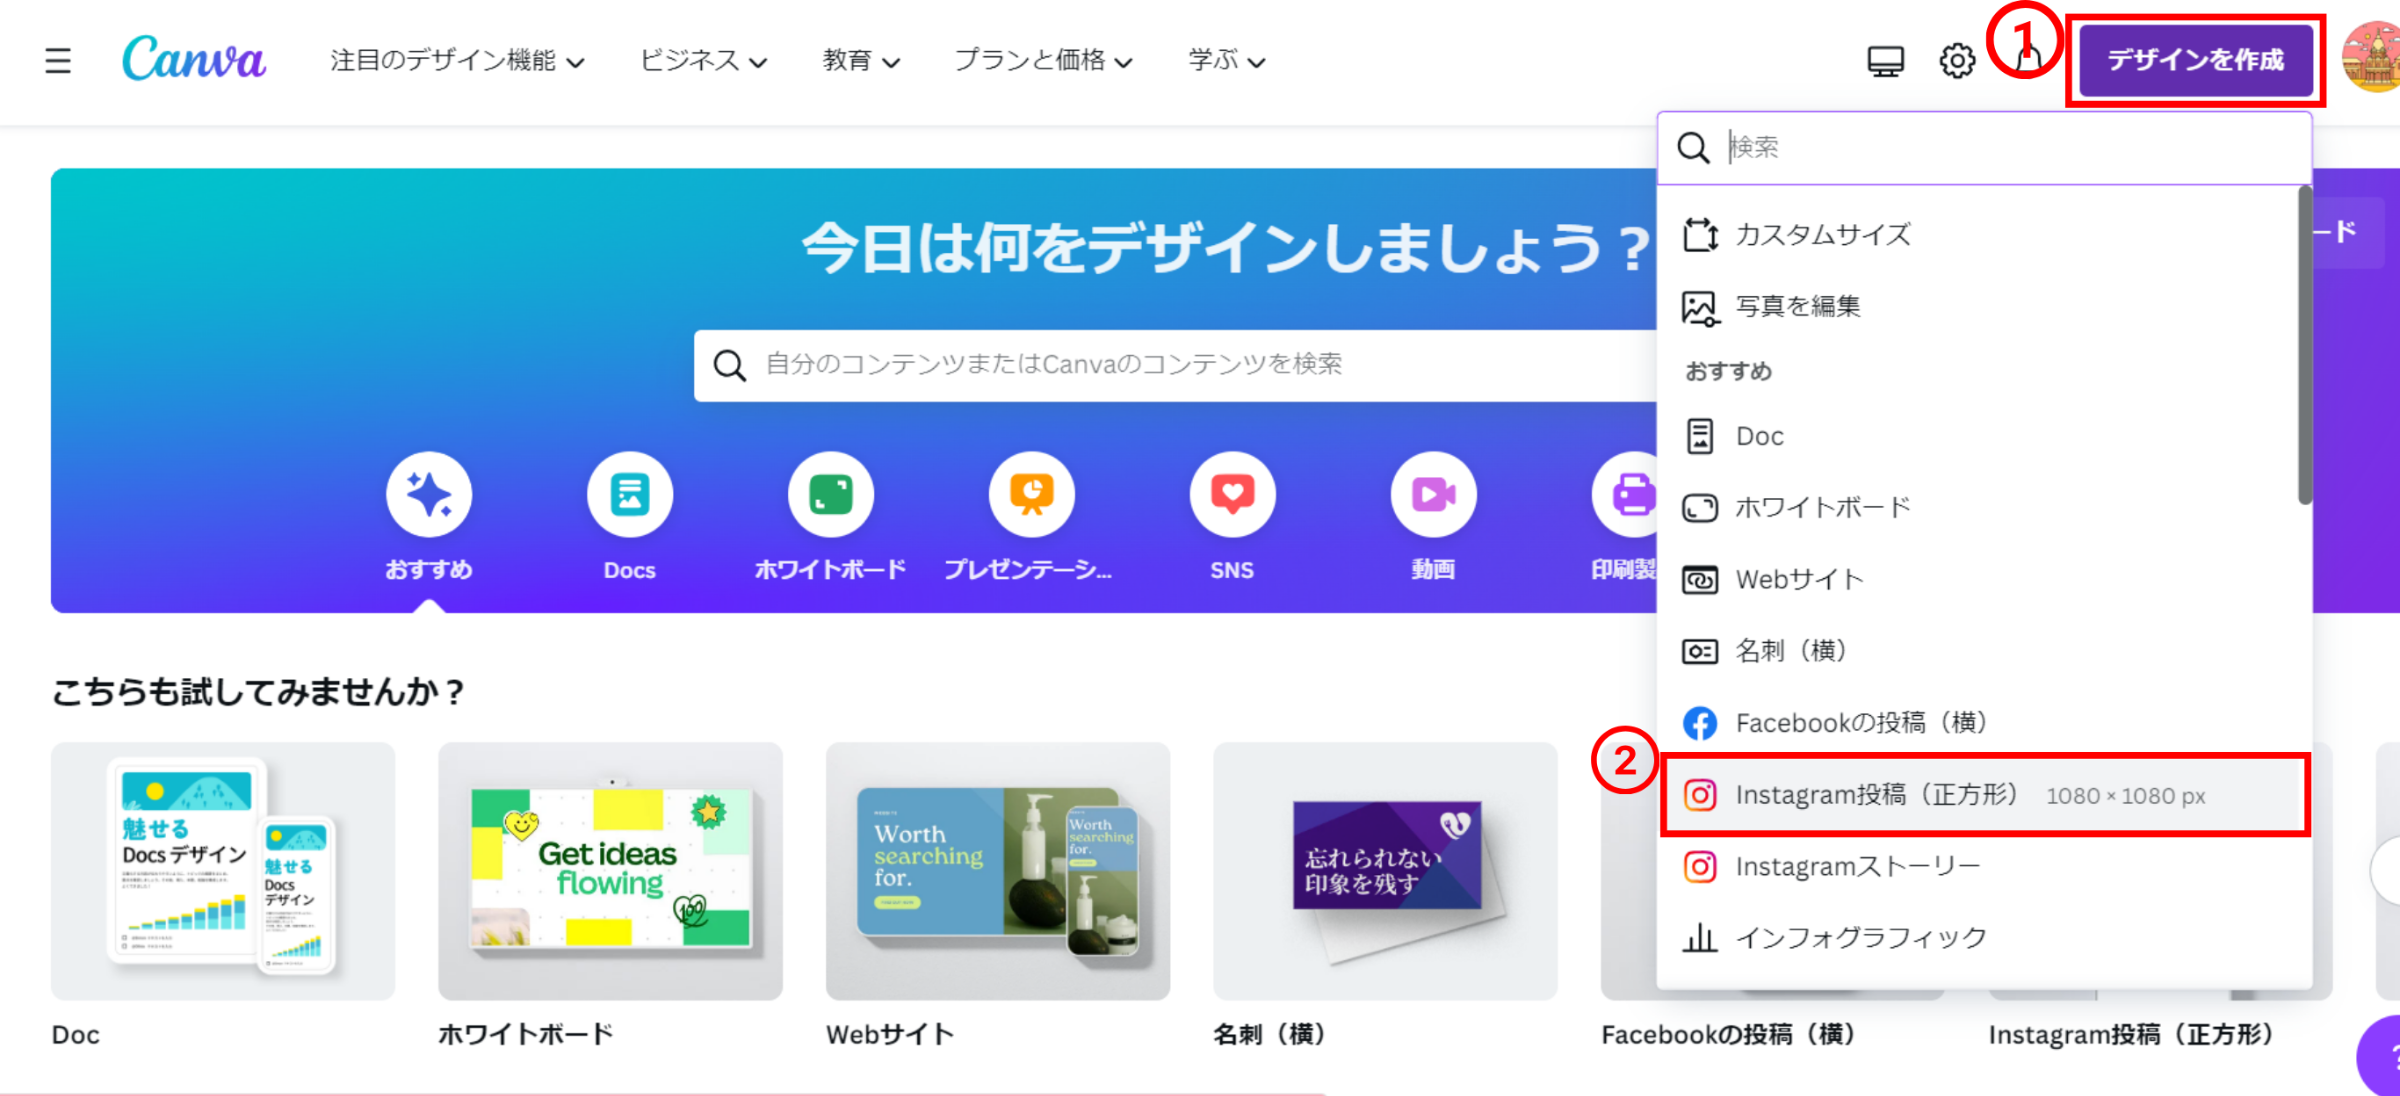Viewport: 2400px width, 1096px height.
Task: Expand the ビジネス dropdown menu
Action: [x=703, y=61]
